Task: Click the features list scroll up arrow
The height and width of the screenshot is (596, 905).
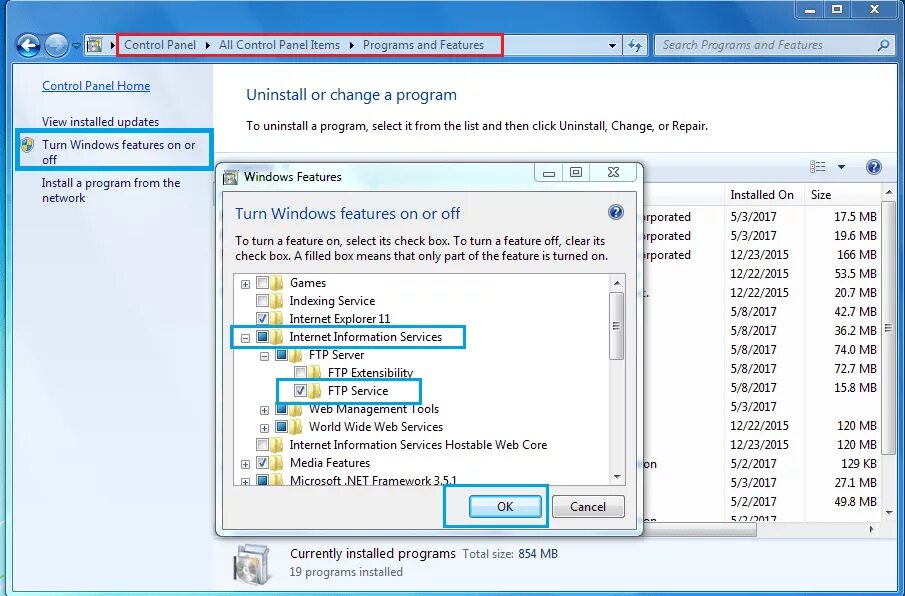Action: coord(617,283)
